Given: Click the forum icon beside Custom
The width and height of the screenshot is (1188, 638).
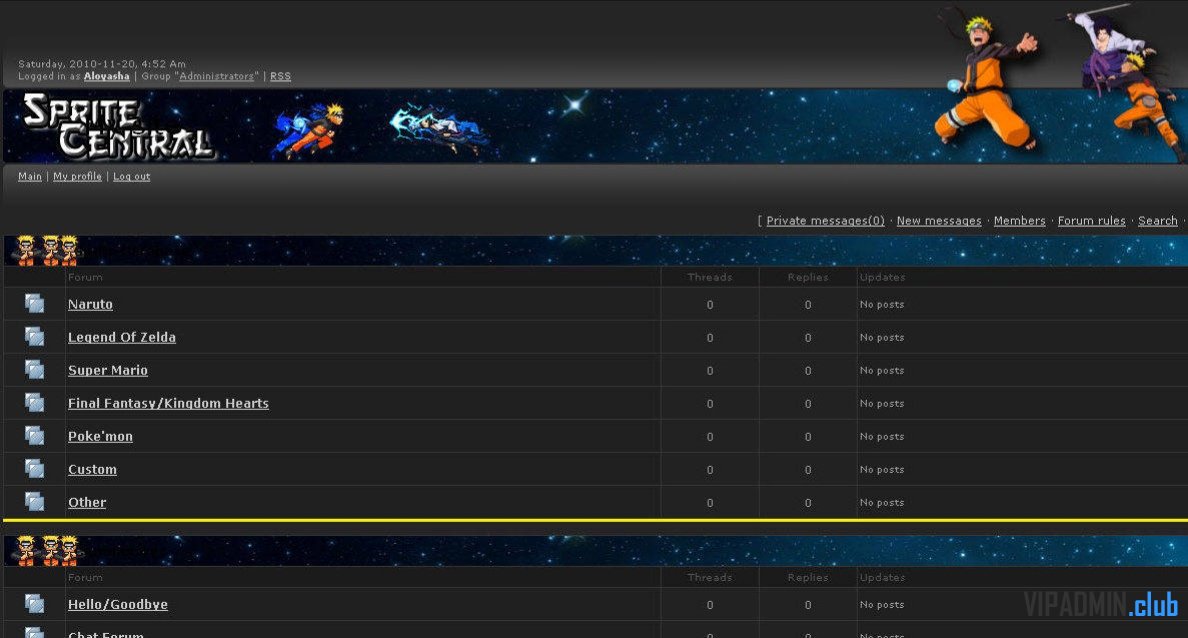Looking at the screenshot, I should click(x=34, y=469).
